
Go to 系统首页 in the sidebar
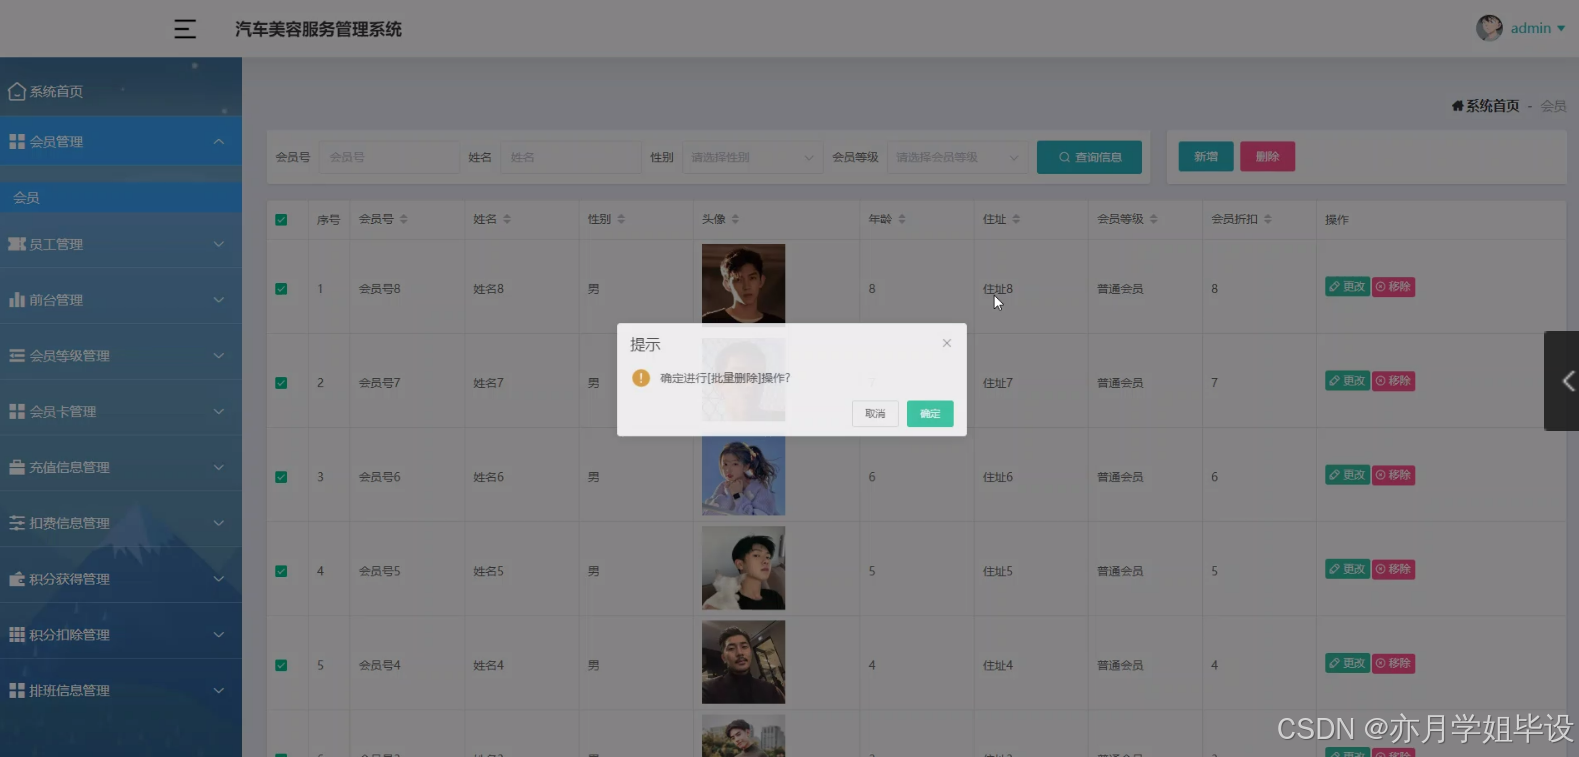click(x=121, y=91)
